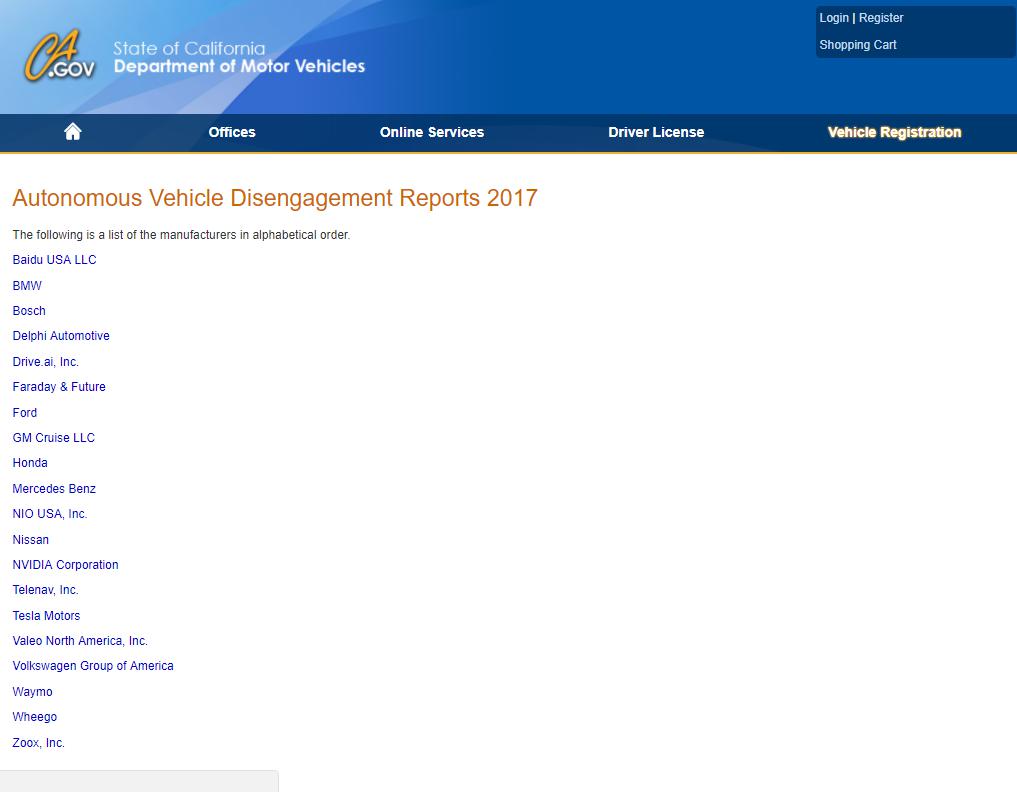Open GM Cruise LLC report
The height and width of the screenshot is (792, 1017).
pyautogui.click(x=54, y=438)
